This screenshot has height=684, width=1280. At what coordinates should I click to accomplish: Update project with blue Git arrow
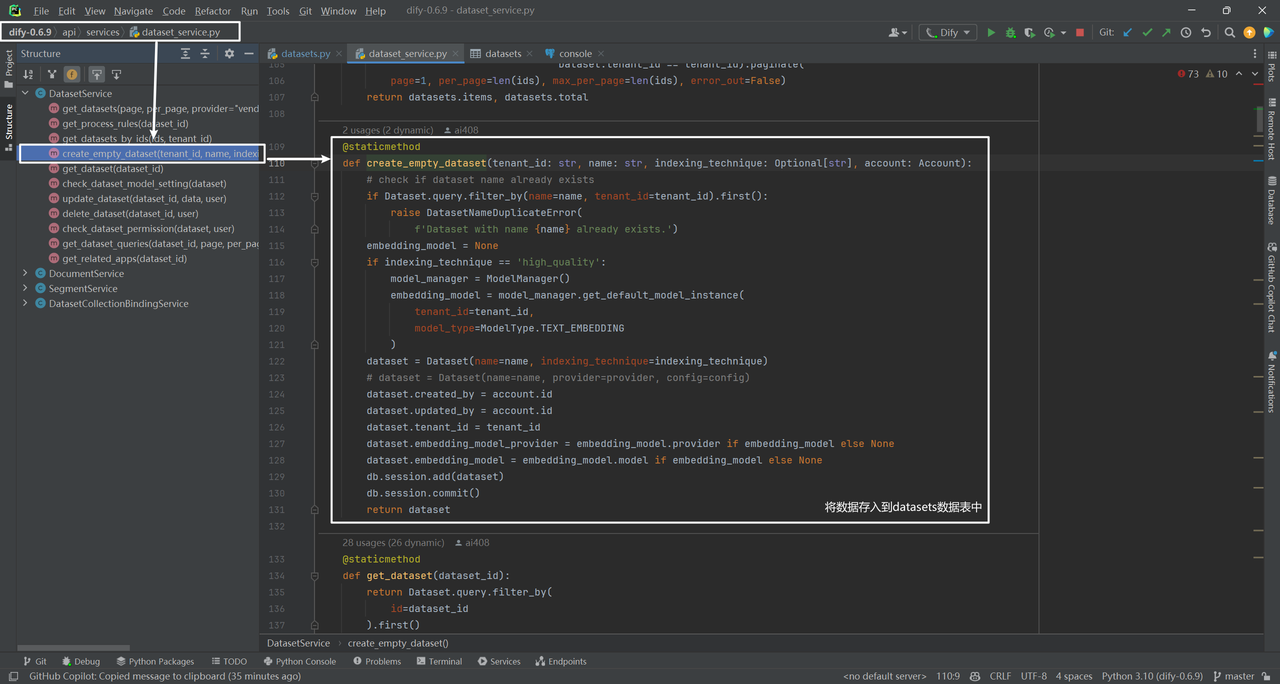click(x=1128, y=32)
